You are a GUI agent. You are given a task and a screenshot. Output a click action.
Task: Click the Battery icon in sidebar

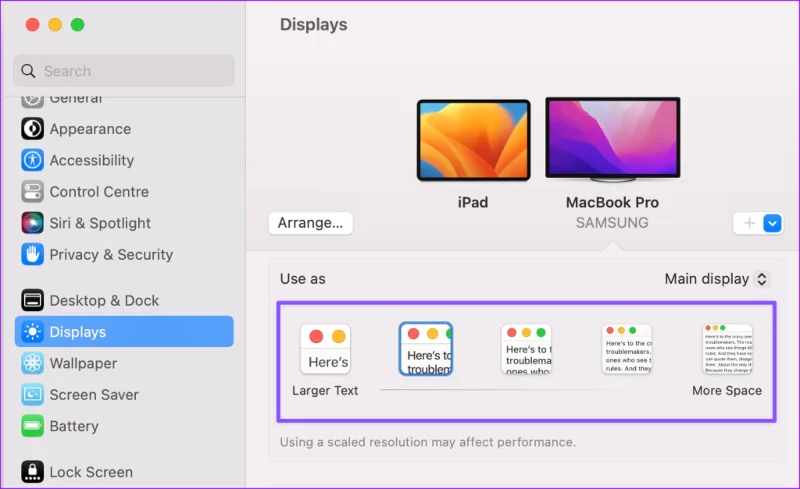(x=32, y=426)
